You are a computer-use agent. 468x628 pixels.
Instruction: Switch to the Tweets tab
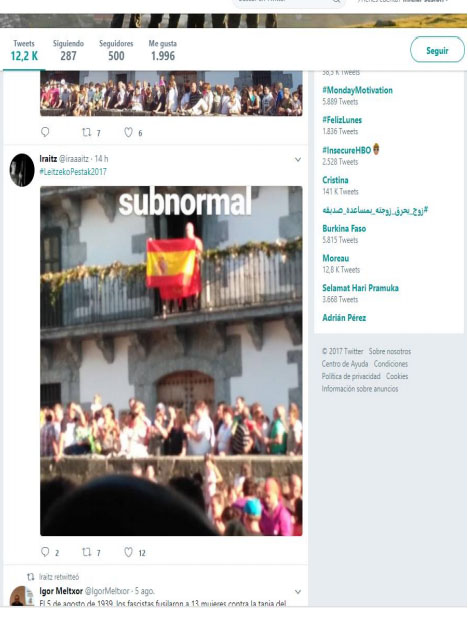[24, 50]
